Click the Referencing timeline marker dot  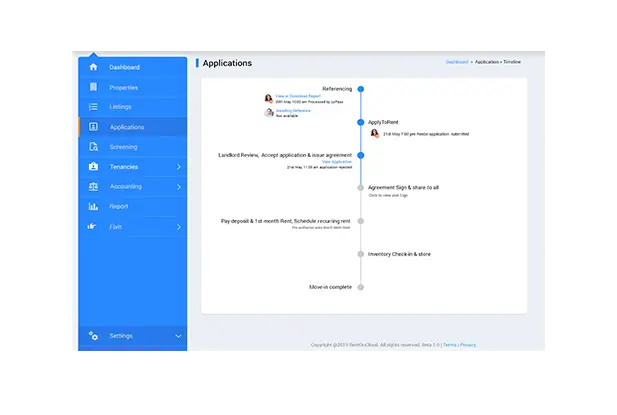pyautogui.click(x=360, y=89)
